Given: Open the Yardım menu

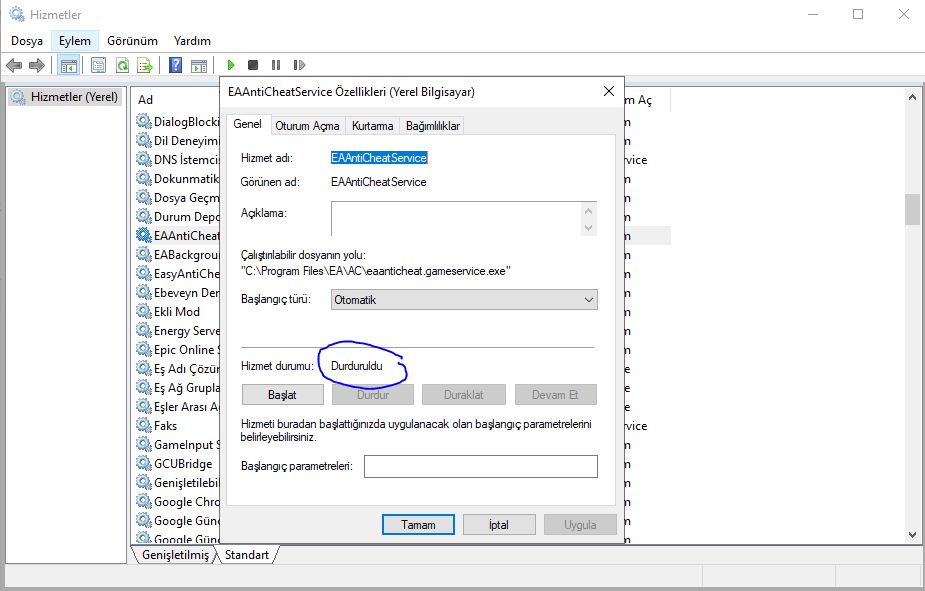Looking at the screenshot, I should [192, 41].
